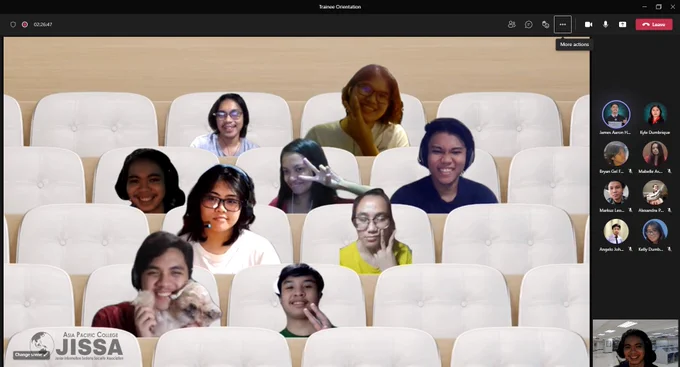Minimize the Teams meeting window

pos(645,7)
